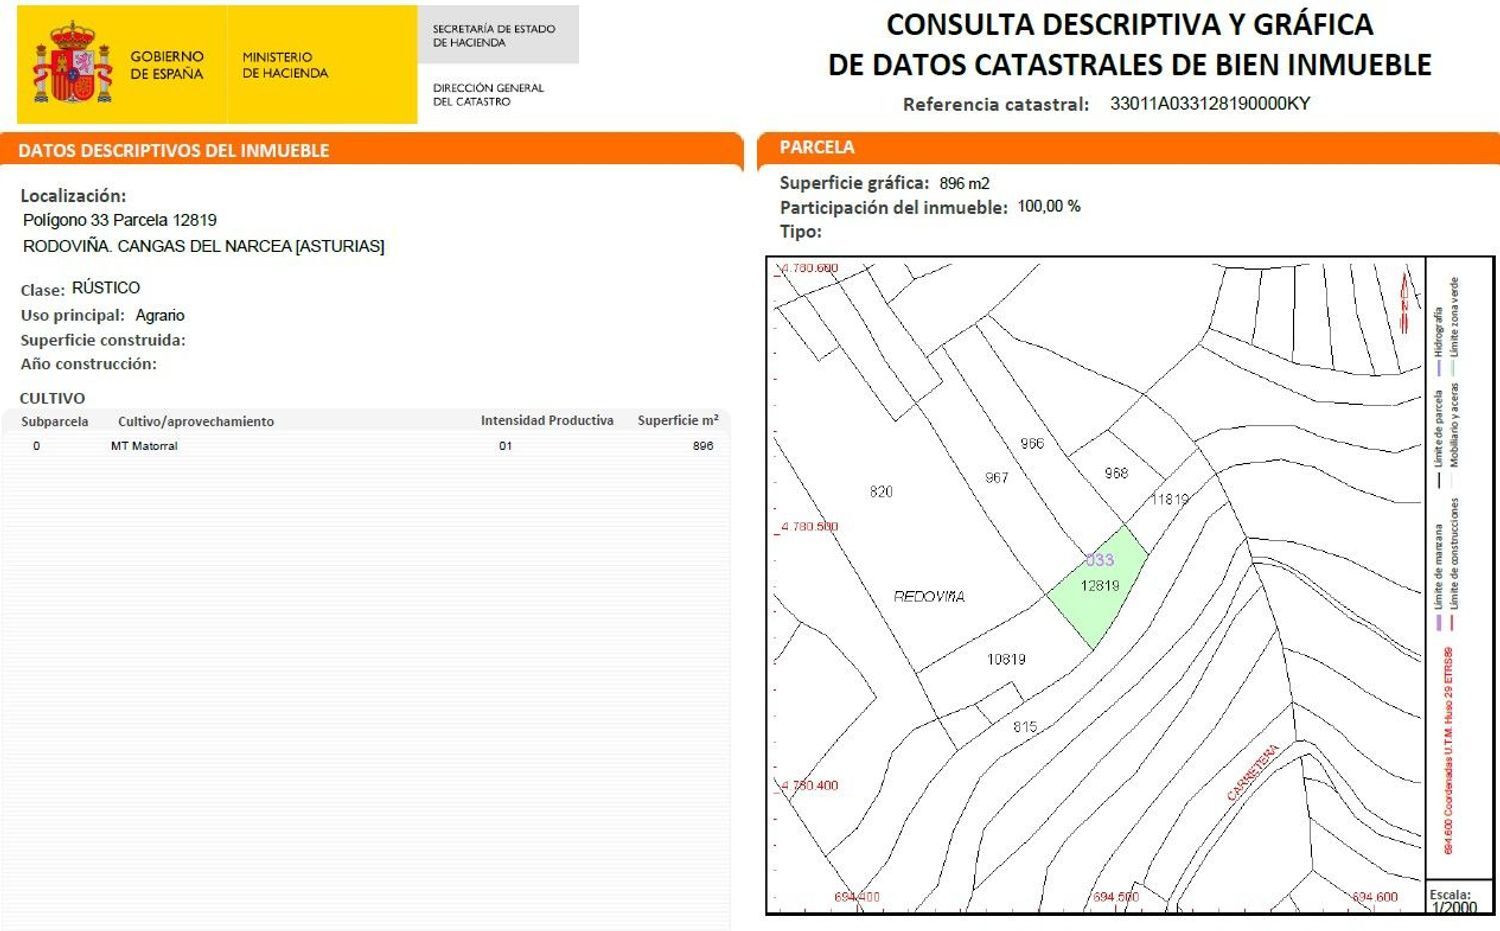This screenshot has height=931, width=1500.
Task: Click the REDOVIÑA place name on the map
Action: click(x=929, y=596)
